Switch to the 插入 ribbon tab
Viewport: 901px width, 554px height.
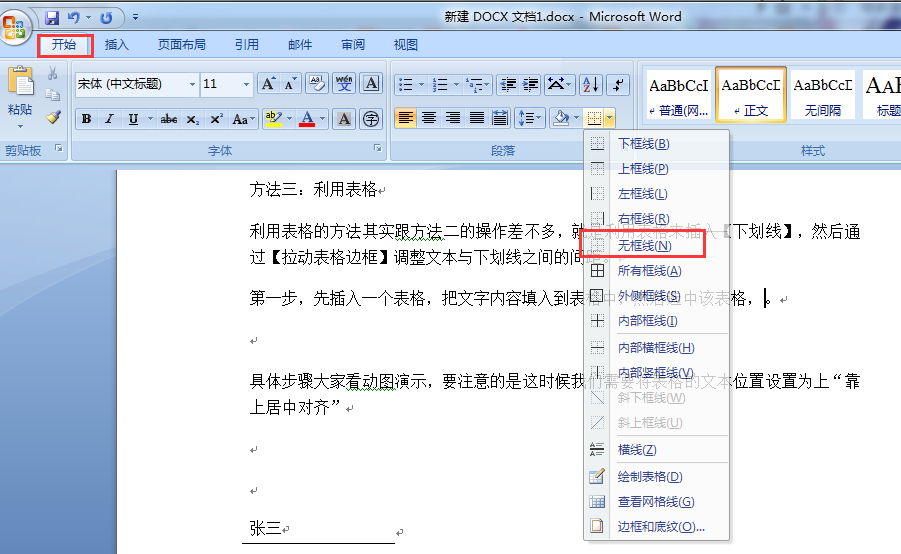point(117,44)
